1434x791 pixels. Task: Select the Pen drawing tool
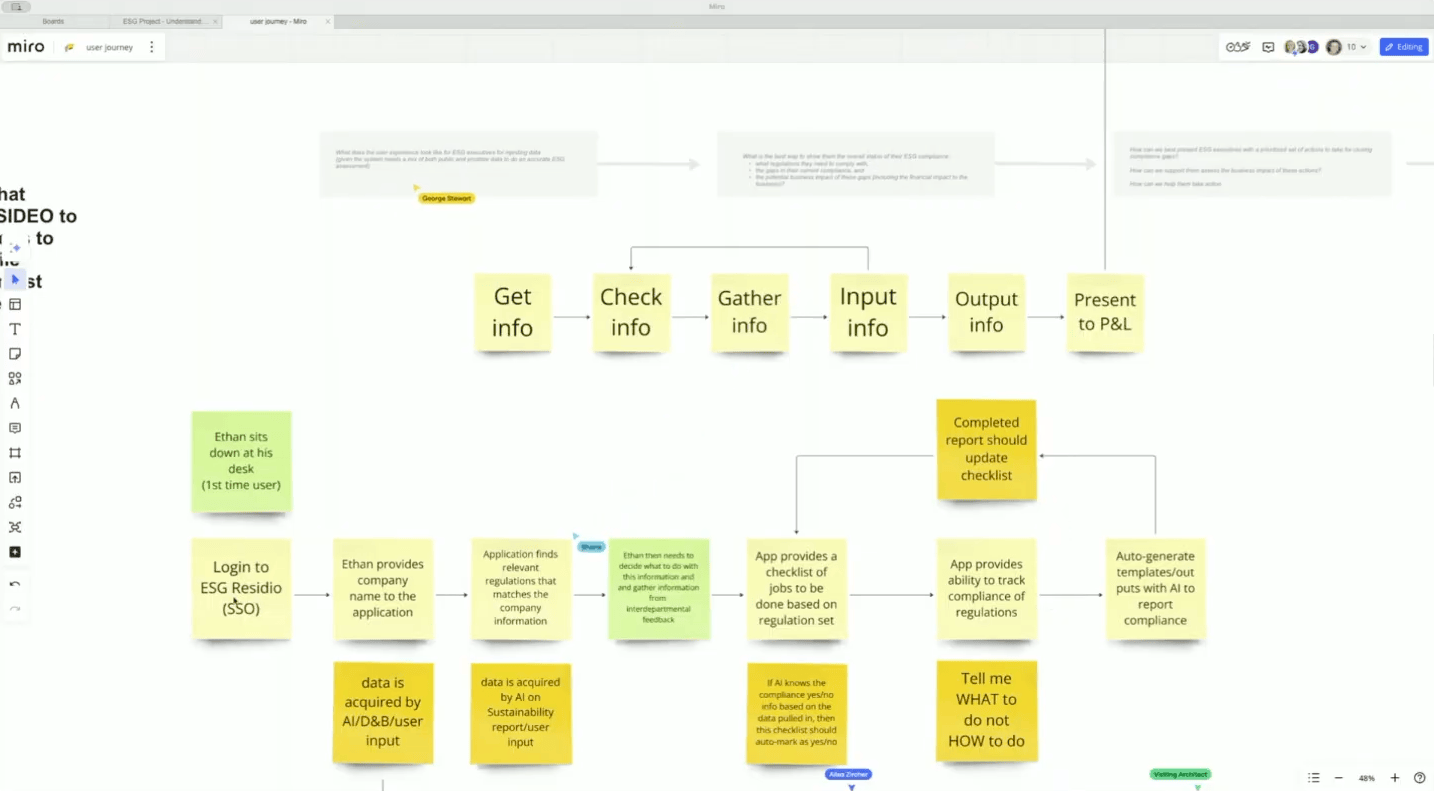click(15, 403)
